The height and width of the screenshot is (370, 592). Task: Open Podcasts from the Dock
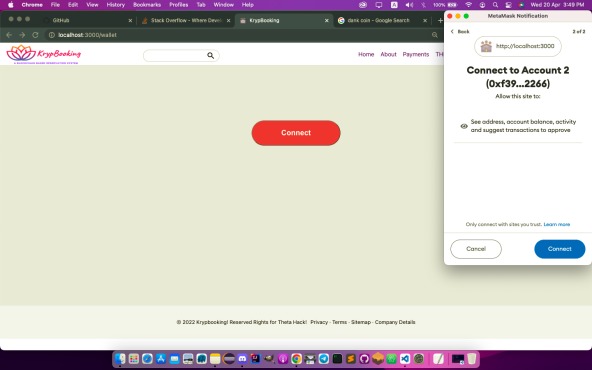point(283,358)
